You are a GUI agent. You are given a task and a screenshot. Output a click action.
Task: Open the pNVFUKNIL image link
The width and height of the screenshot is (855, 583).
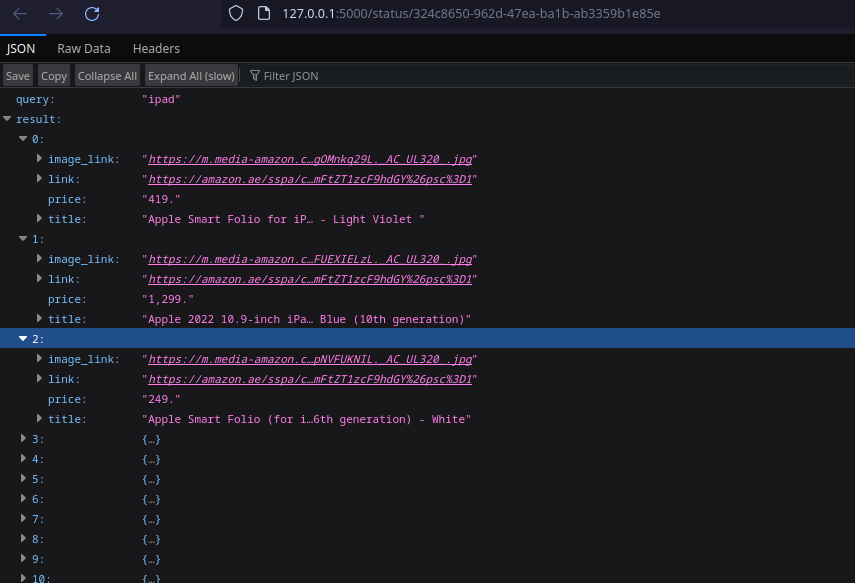pos(310,359)
